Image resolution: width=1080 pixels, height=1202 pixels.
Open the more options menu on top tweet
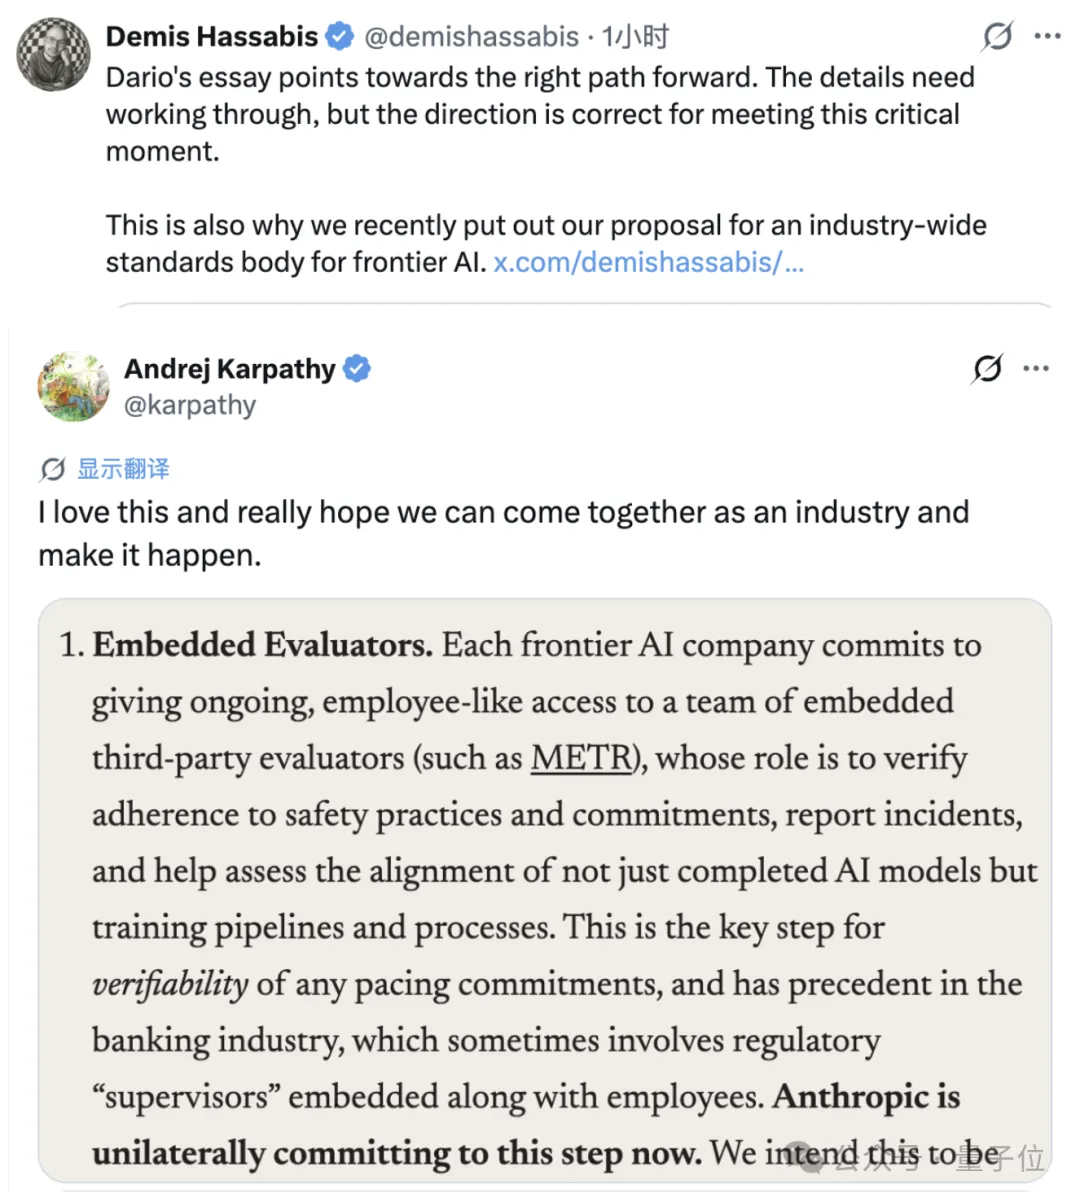click(x=1047, y=37)
